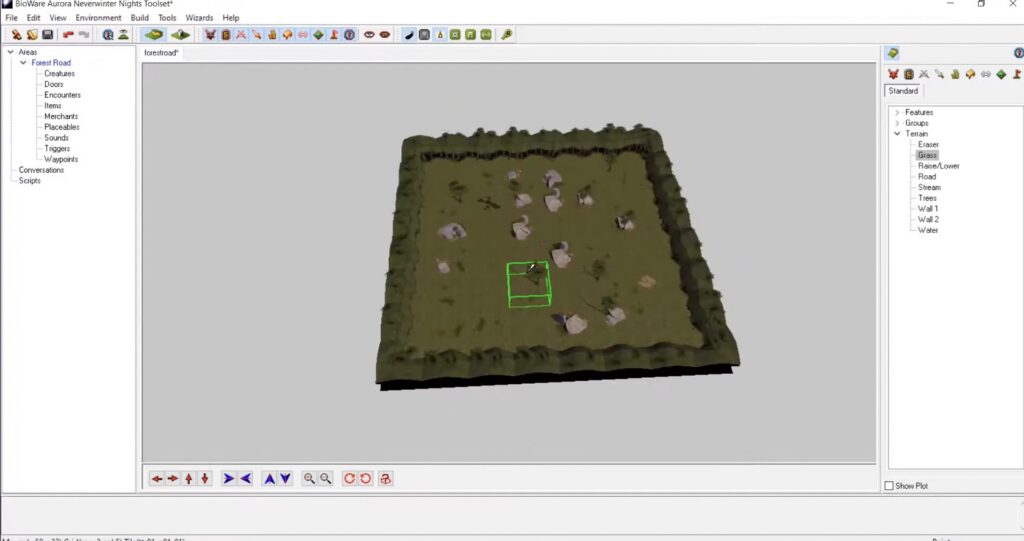
Task: Open the View menu
Action: pos(58,18)
